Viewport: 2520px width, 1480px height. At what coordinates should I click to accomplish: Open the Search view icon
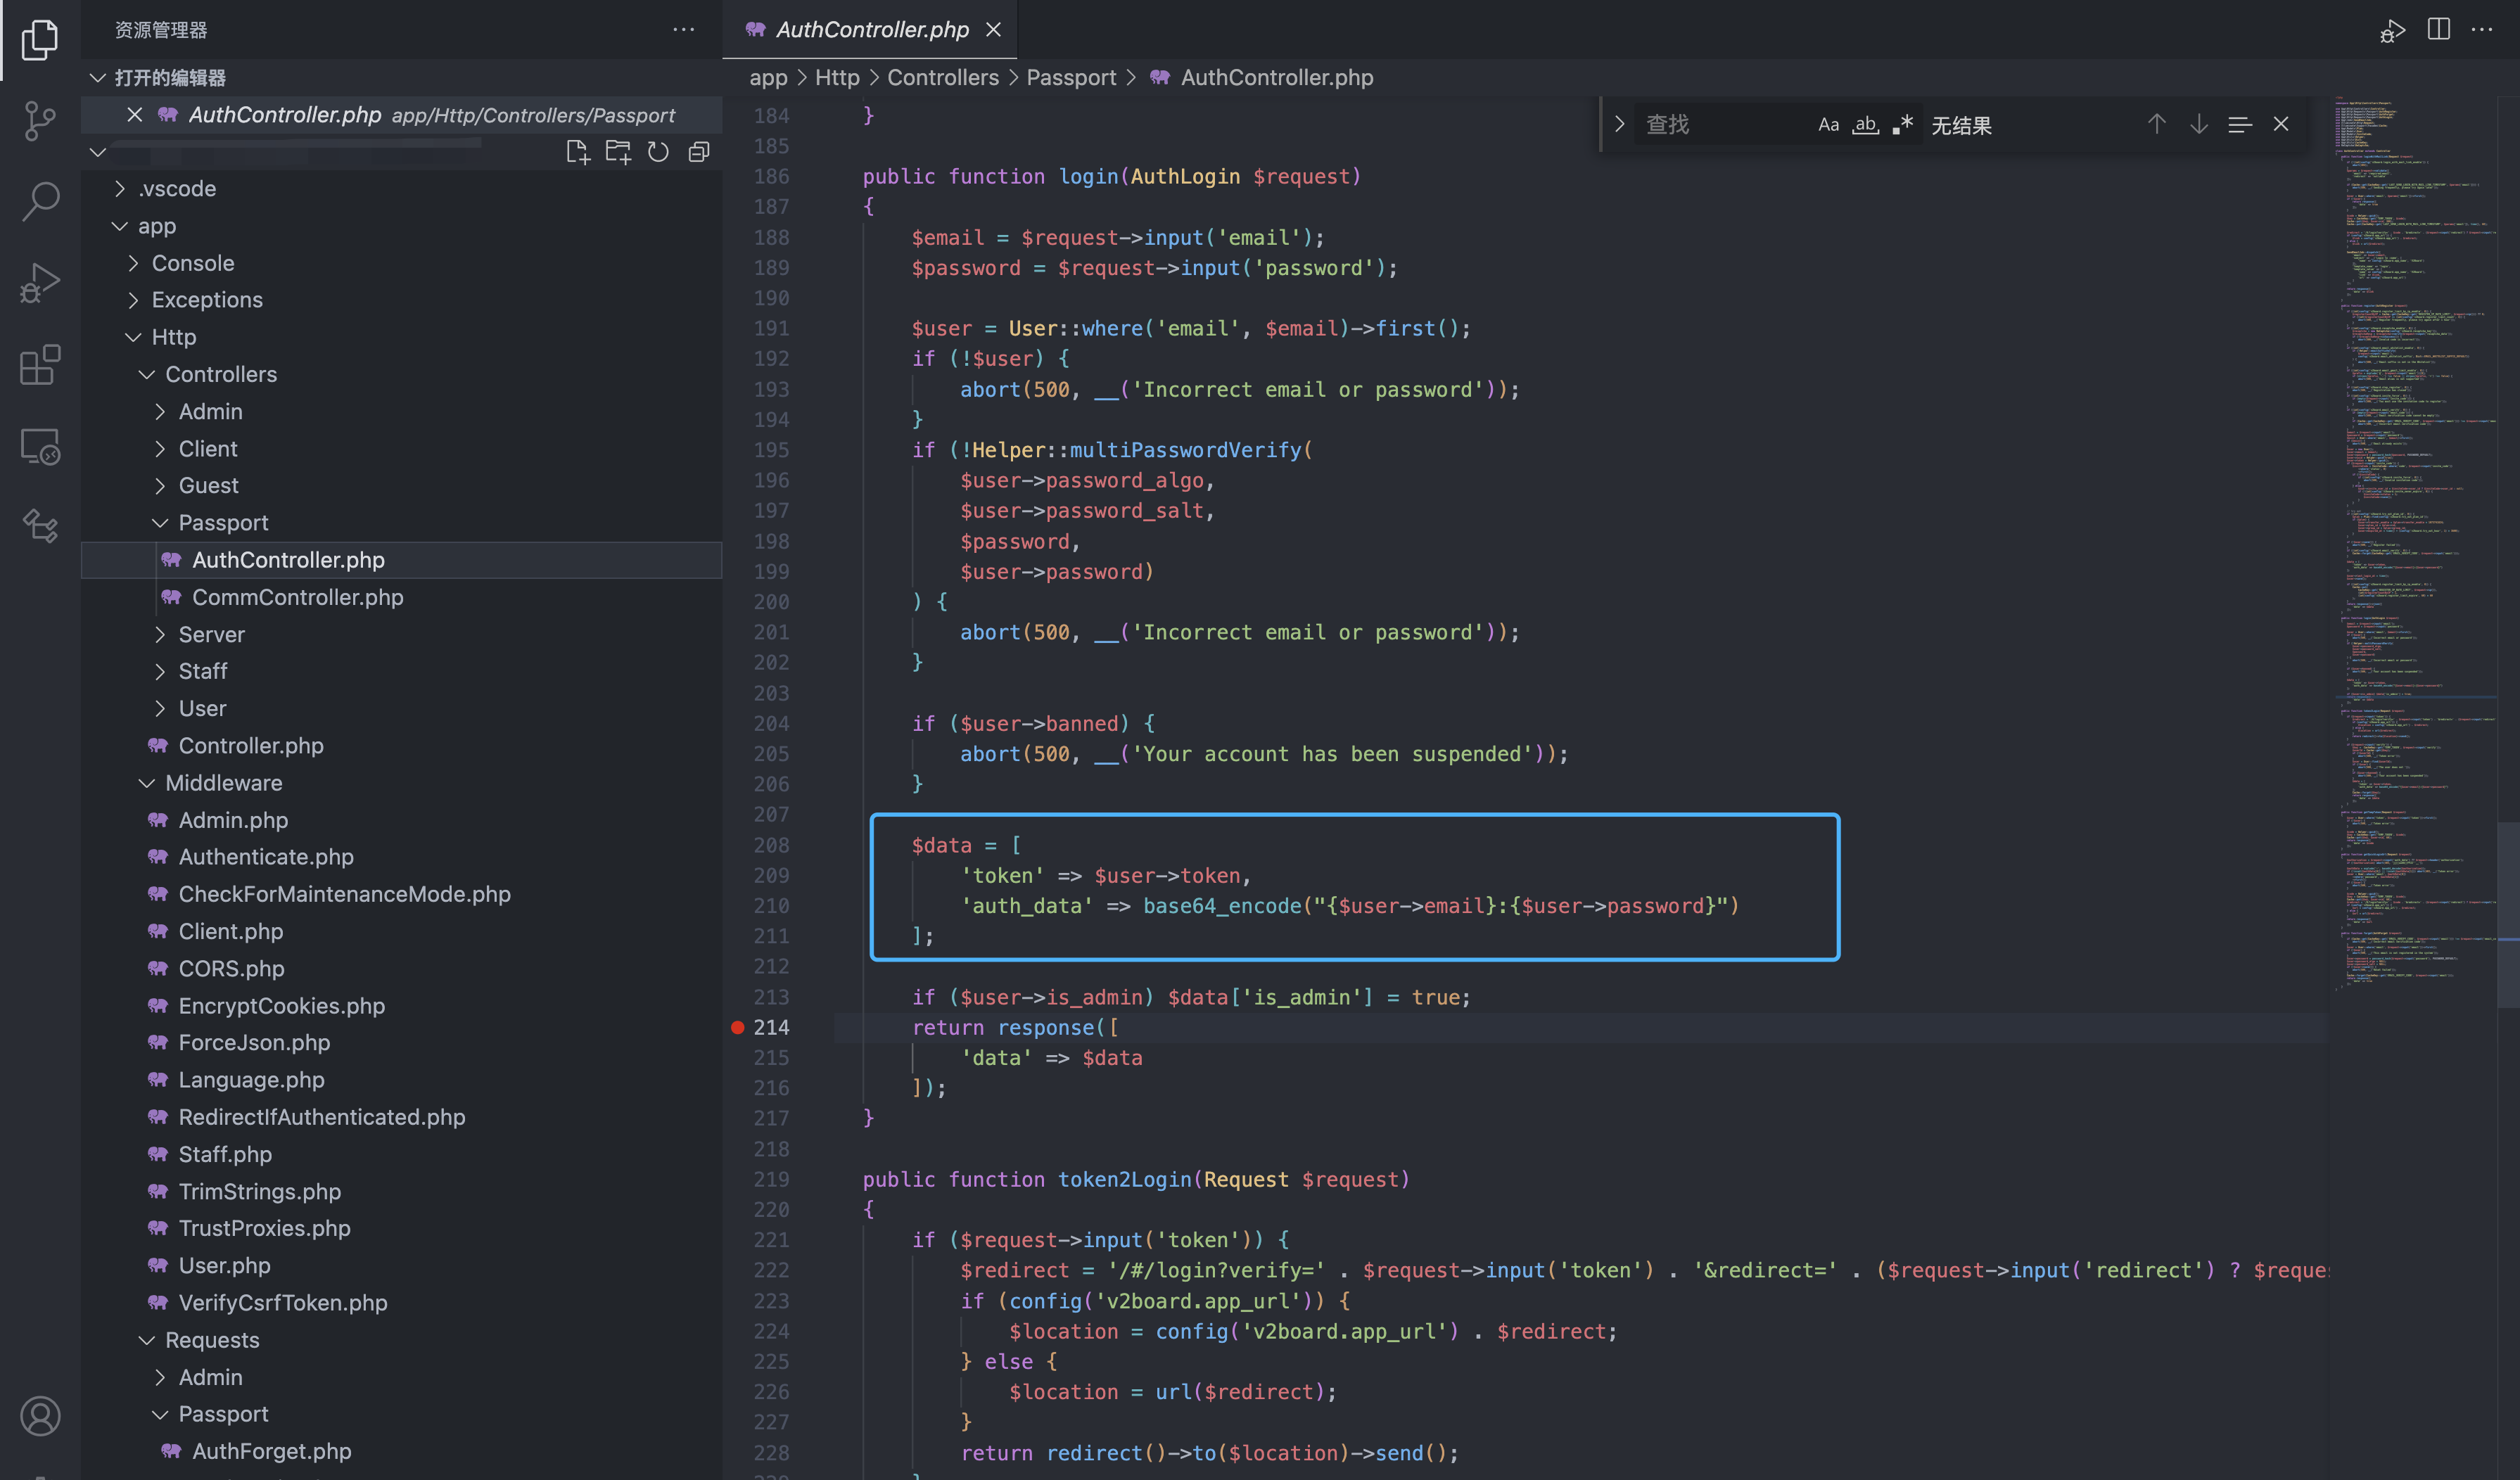pyautogui.click(x=40, y=201)
